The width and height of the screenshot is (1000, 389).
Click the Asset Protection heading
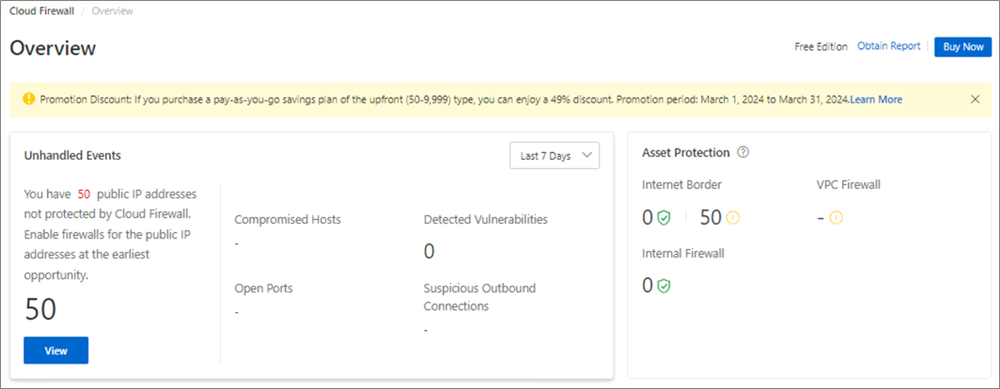tap(686, 153)
